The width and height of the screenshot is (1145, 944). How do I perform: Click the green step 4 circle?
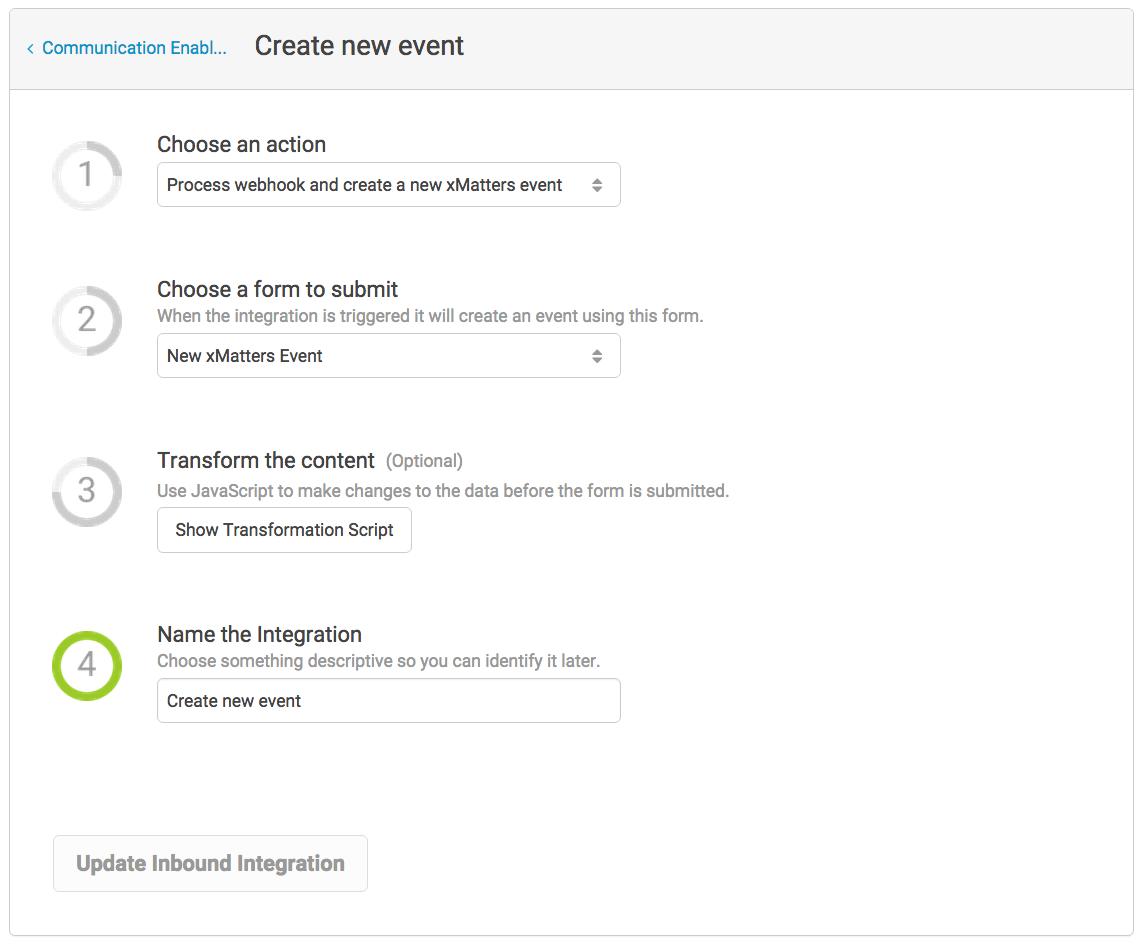(x=87, y=666)
